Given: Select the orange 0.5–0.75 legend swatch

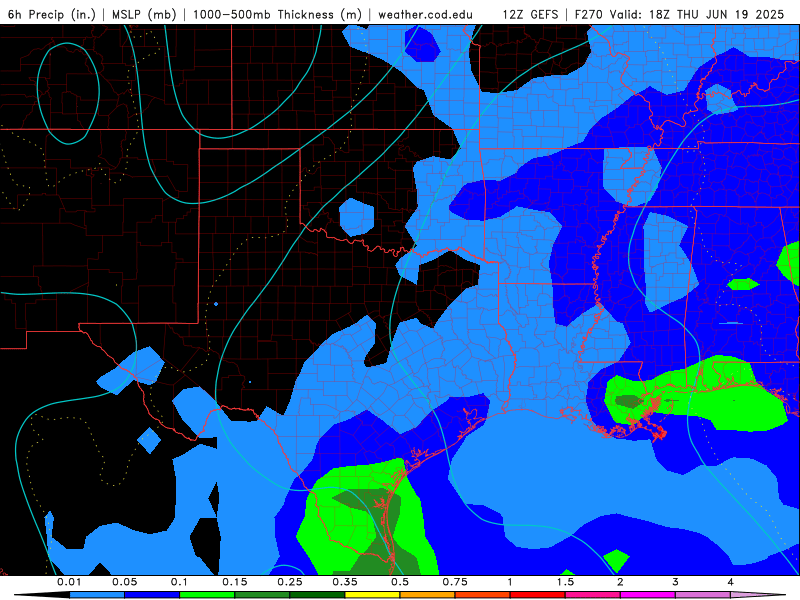Looking at the screenshot, I should (428, 595).
